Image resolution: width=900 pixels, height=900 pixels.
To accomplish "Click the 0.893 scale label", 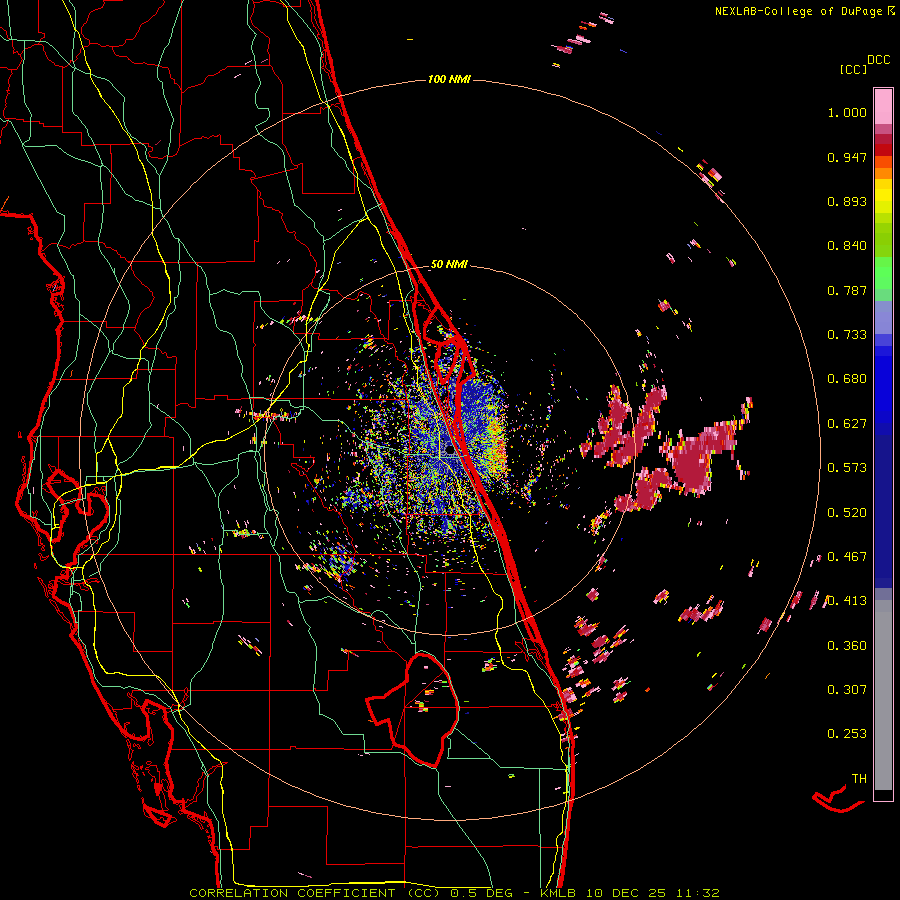I will pyautogui.click(x=847, y=201).
